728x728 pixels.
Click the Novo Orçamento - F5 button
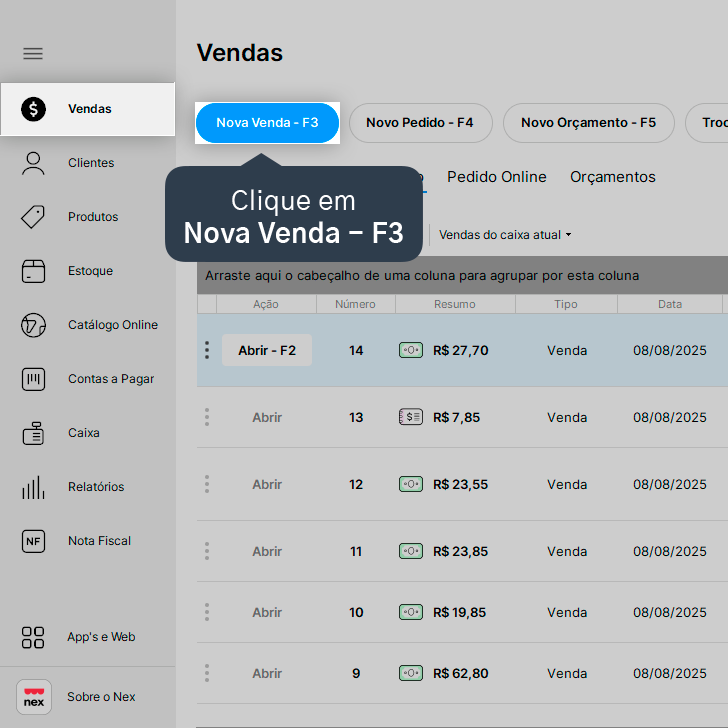(589, 123)
